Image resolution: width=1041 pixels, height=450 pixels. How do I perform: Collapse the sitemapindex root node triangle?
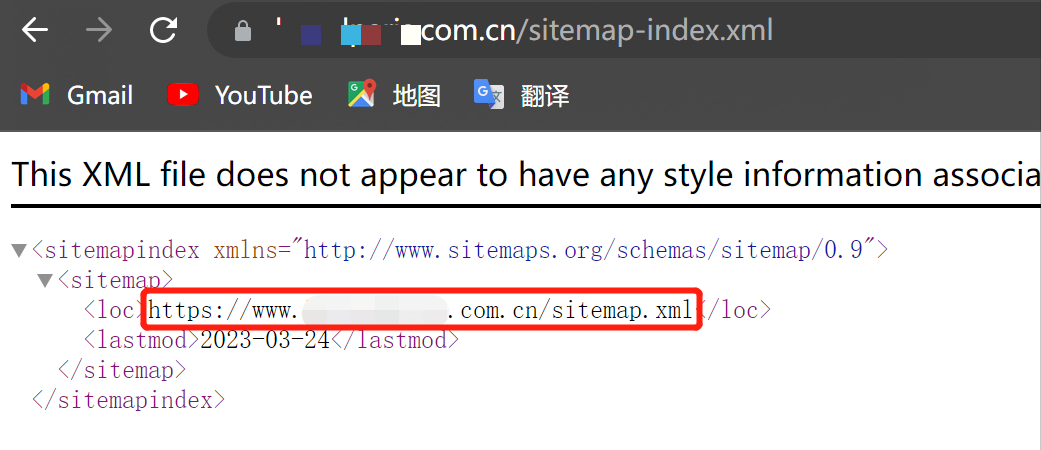click(19, 251)
